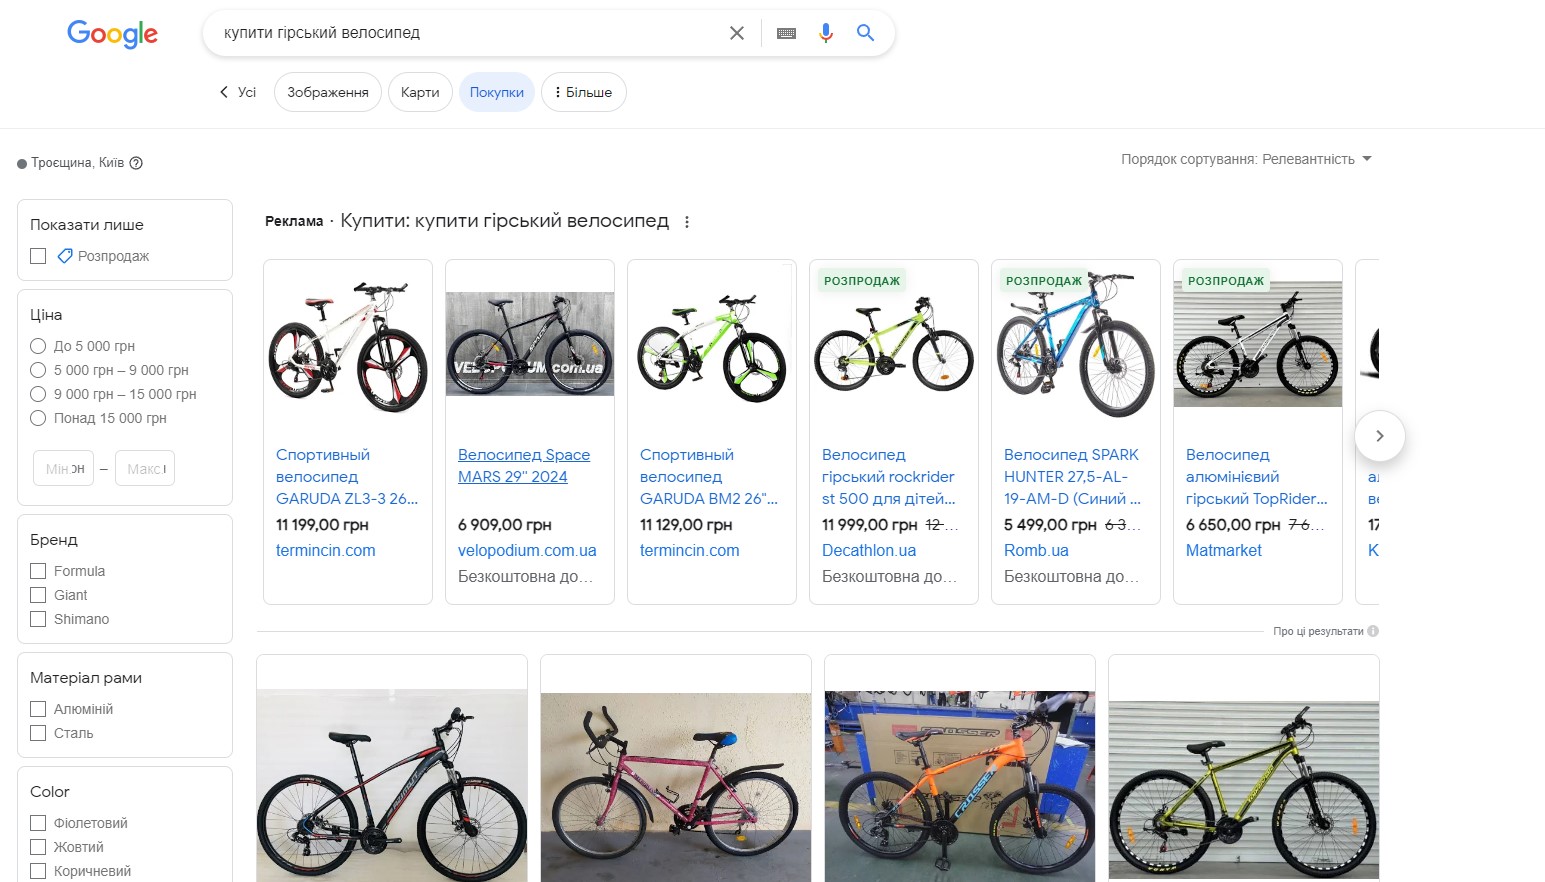Click the magnifying glass search icon
Image resolution: width=1545 pixels, height=882 pixels.
865,33
